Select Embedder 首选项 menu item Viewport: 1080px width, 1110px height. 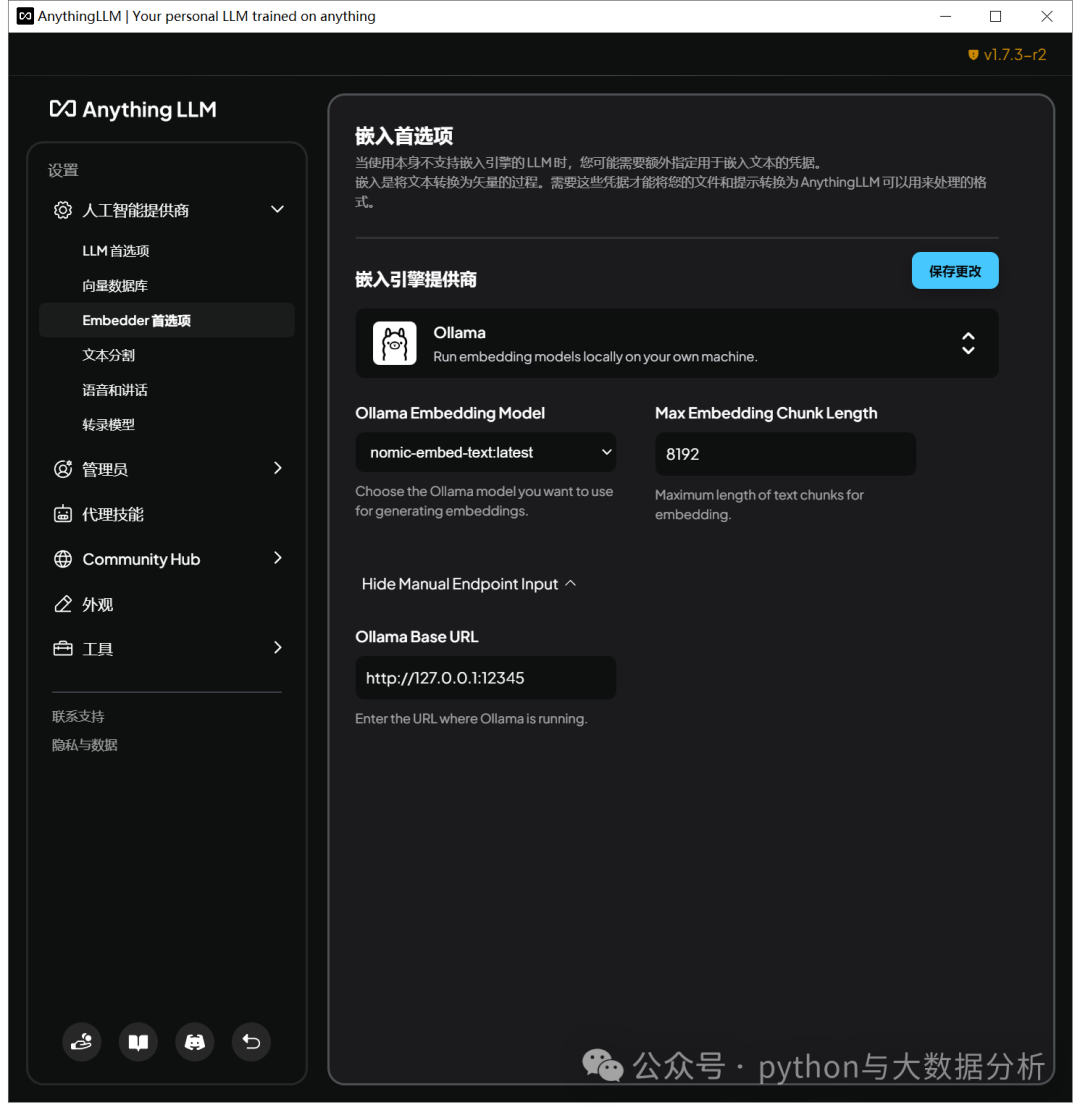[167, 320]
